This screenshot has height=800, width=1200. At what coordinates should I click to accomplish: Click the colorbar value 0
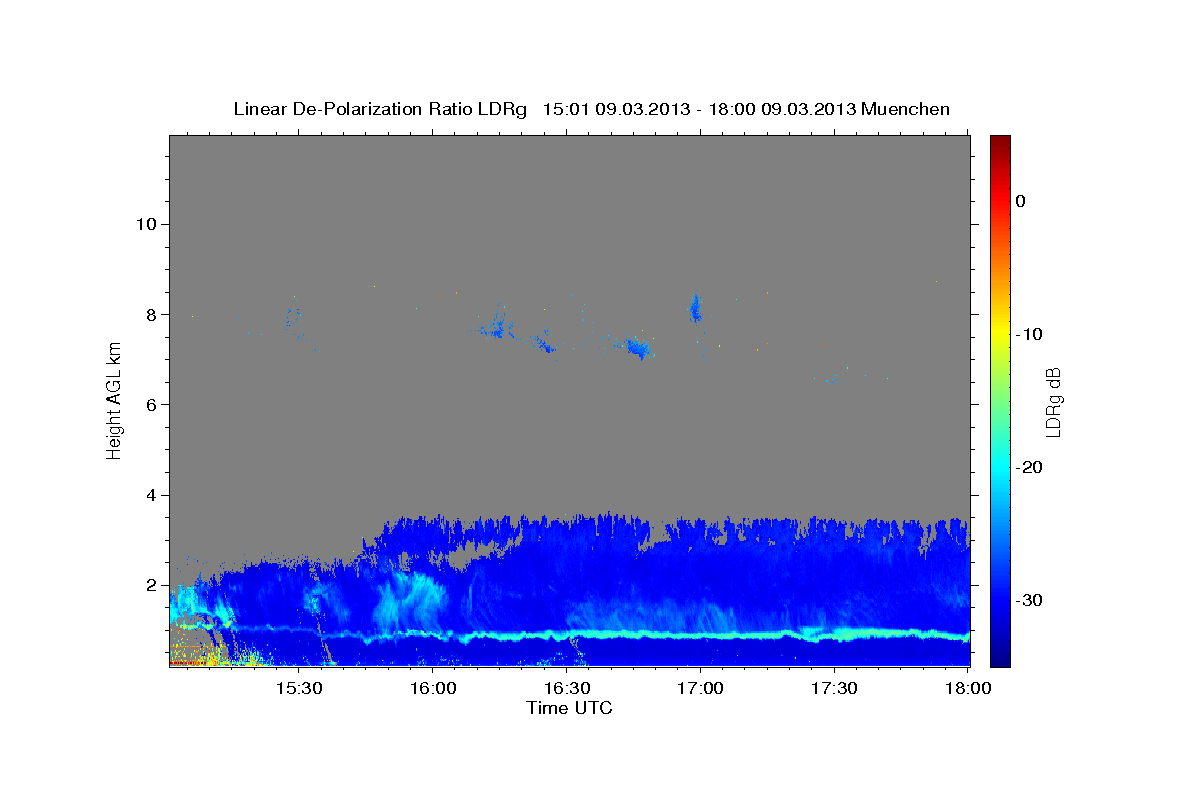click(x=1020, y=201)
